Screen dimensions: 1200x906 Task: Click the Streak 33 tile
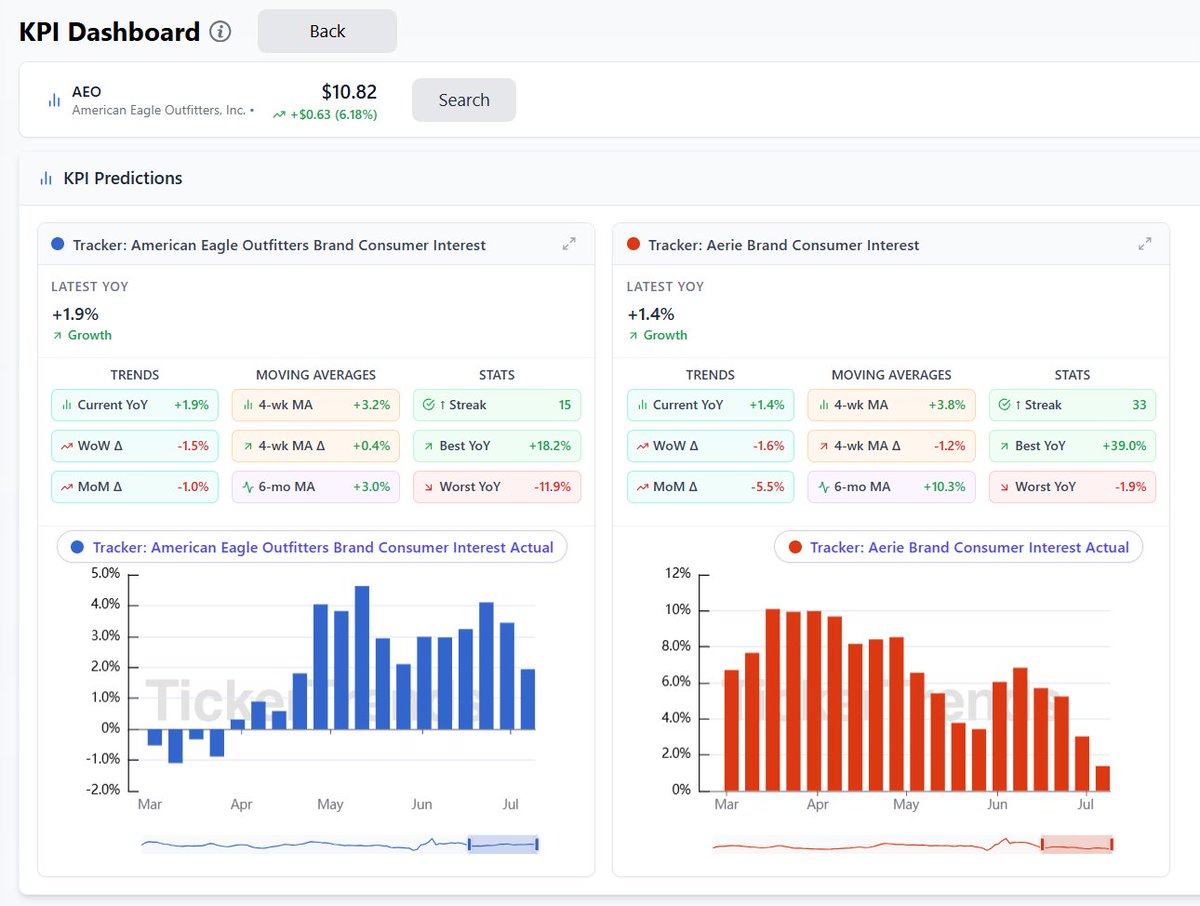tap(1072, 405)
